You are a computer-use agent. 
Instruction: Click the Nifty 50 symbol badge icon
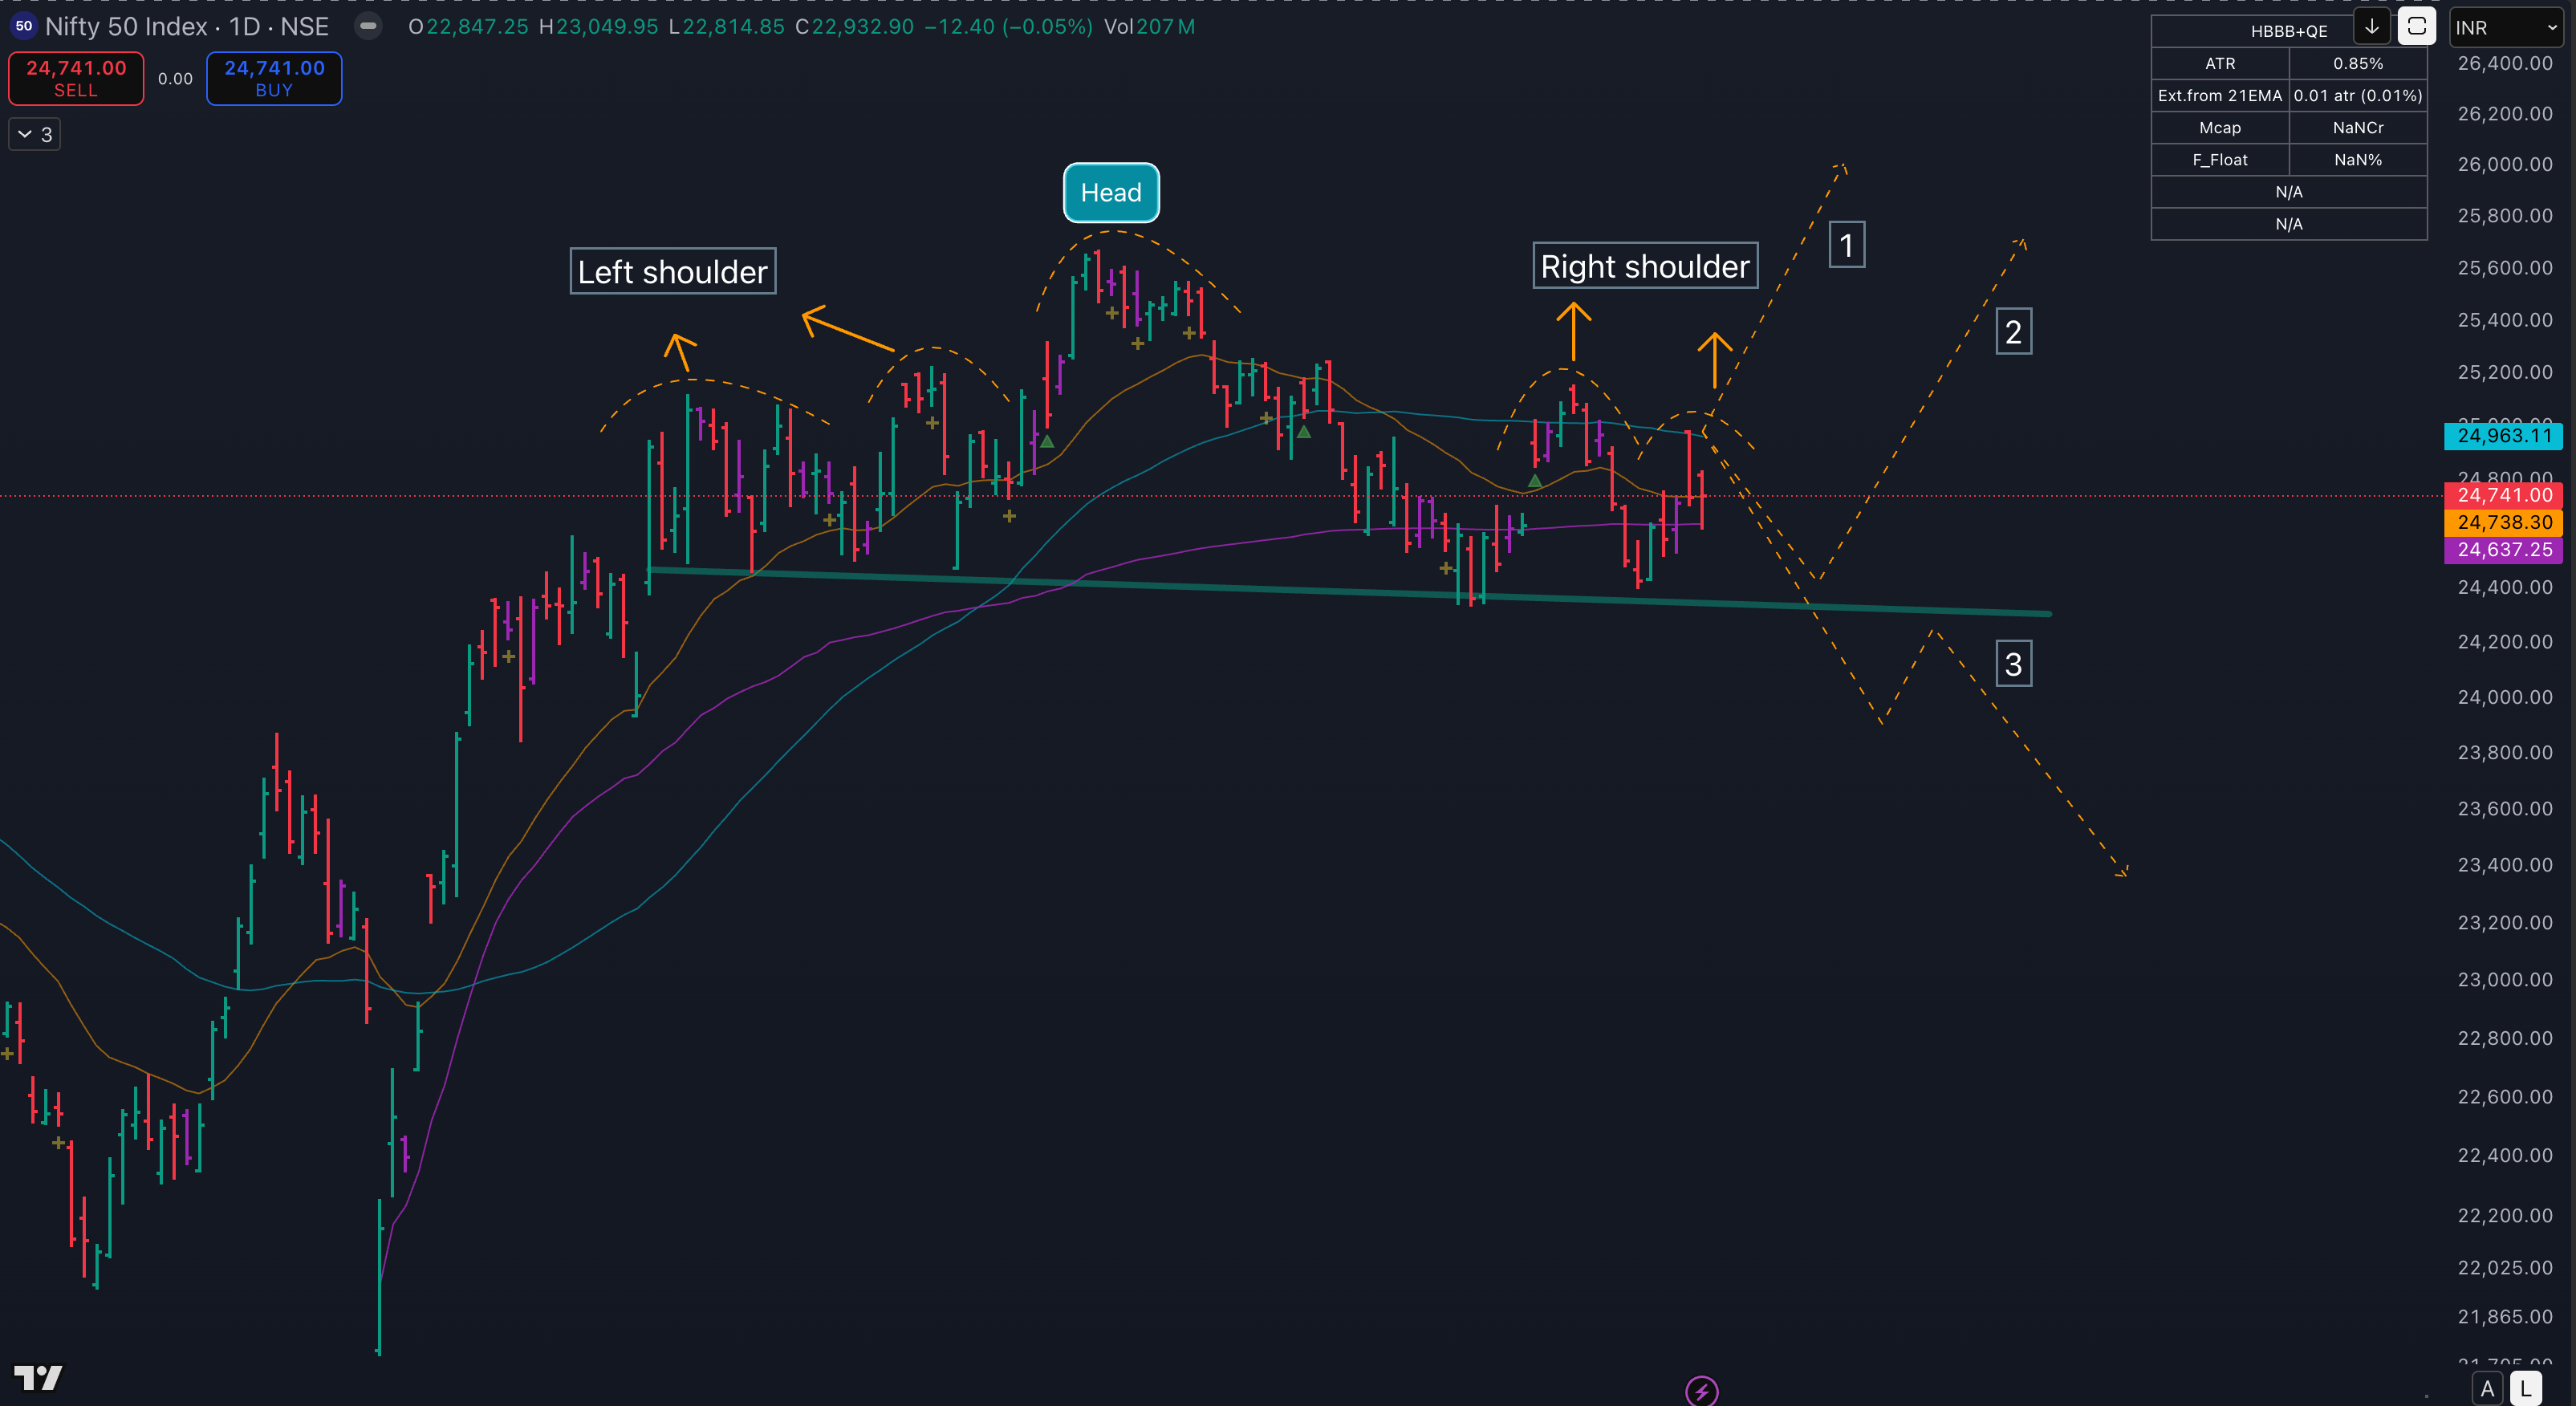pos(23,26)
